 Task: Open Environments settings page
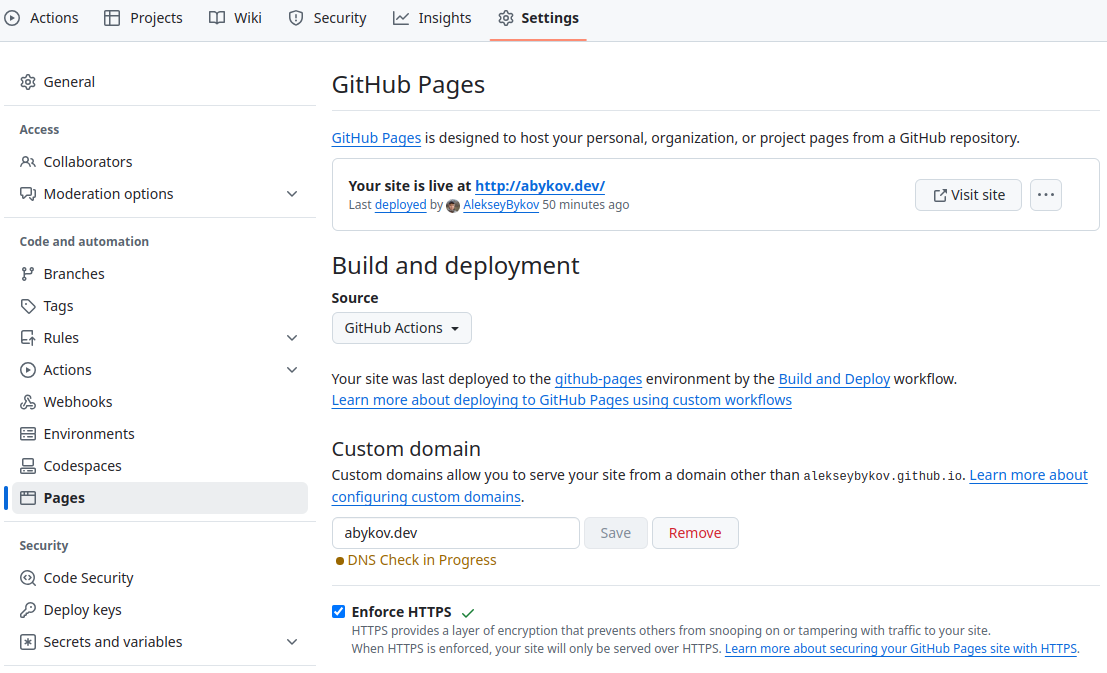point(160,434)
